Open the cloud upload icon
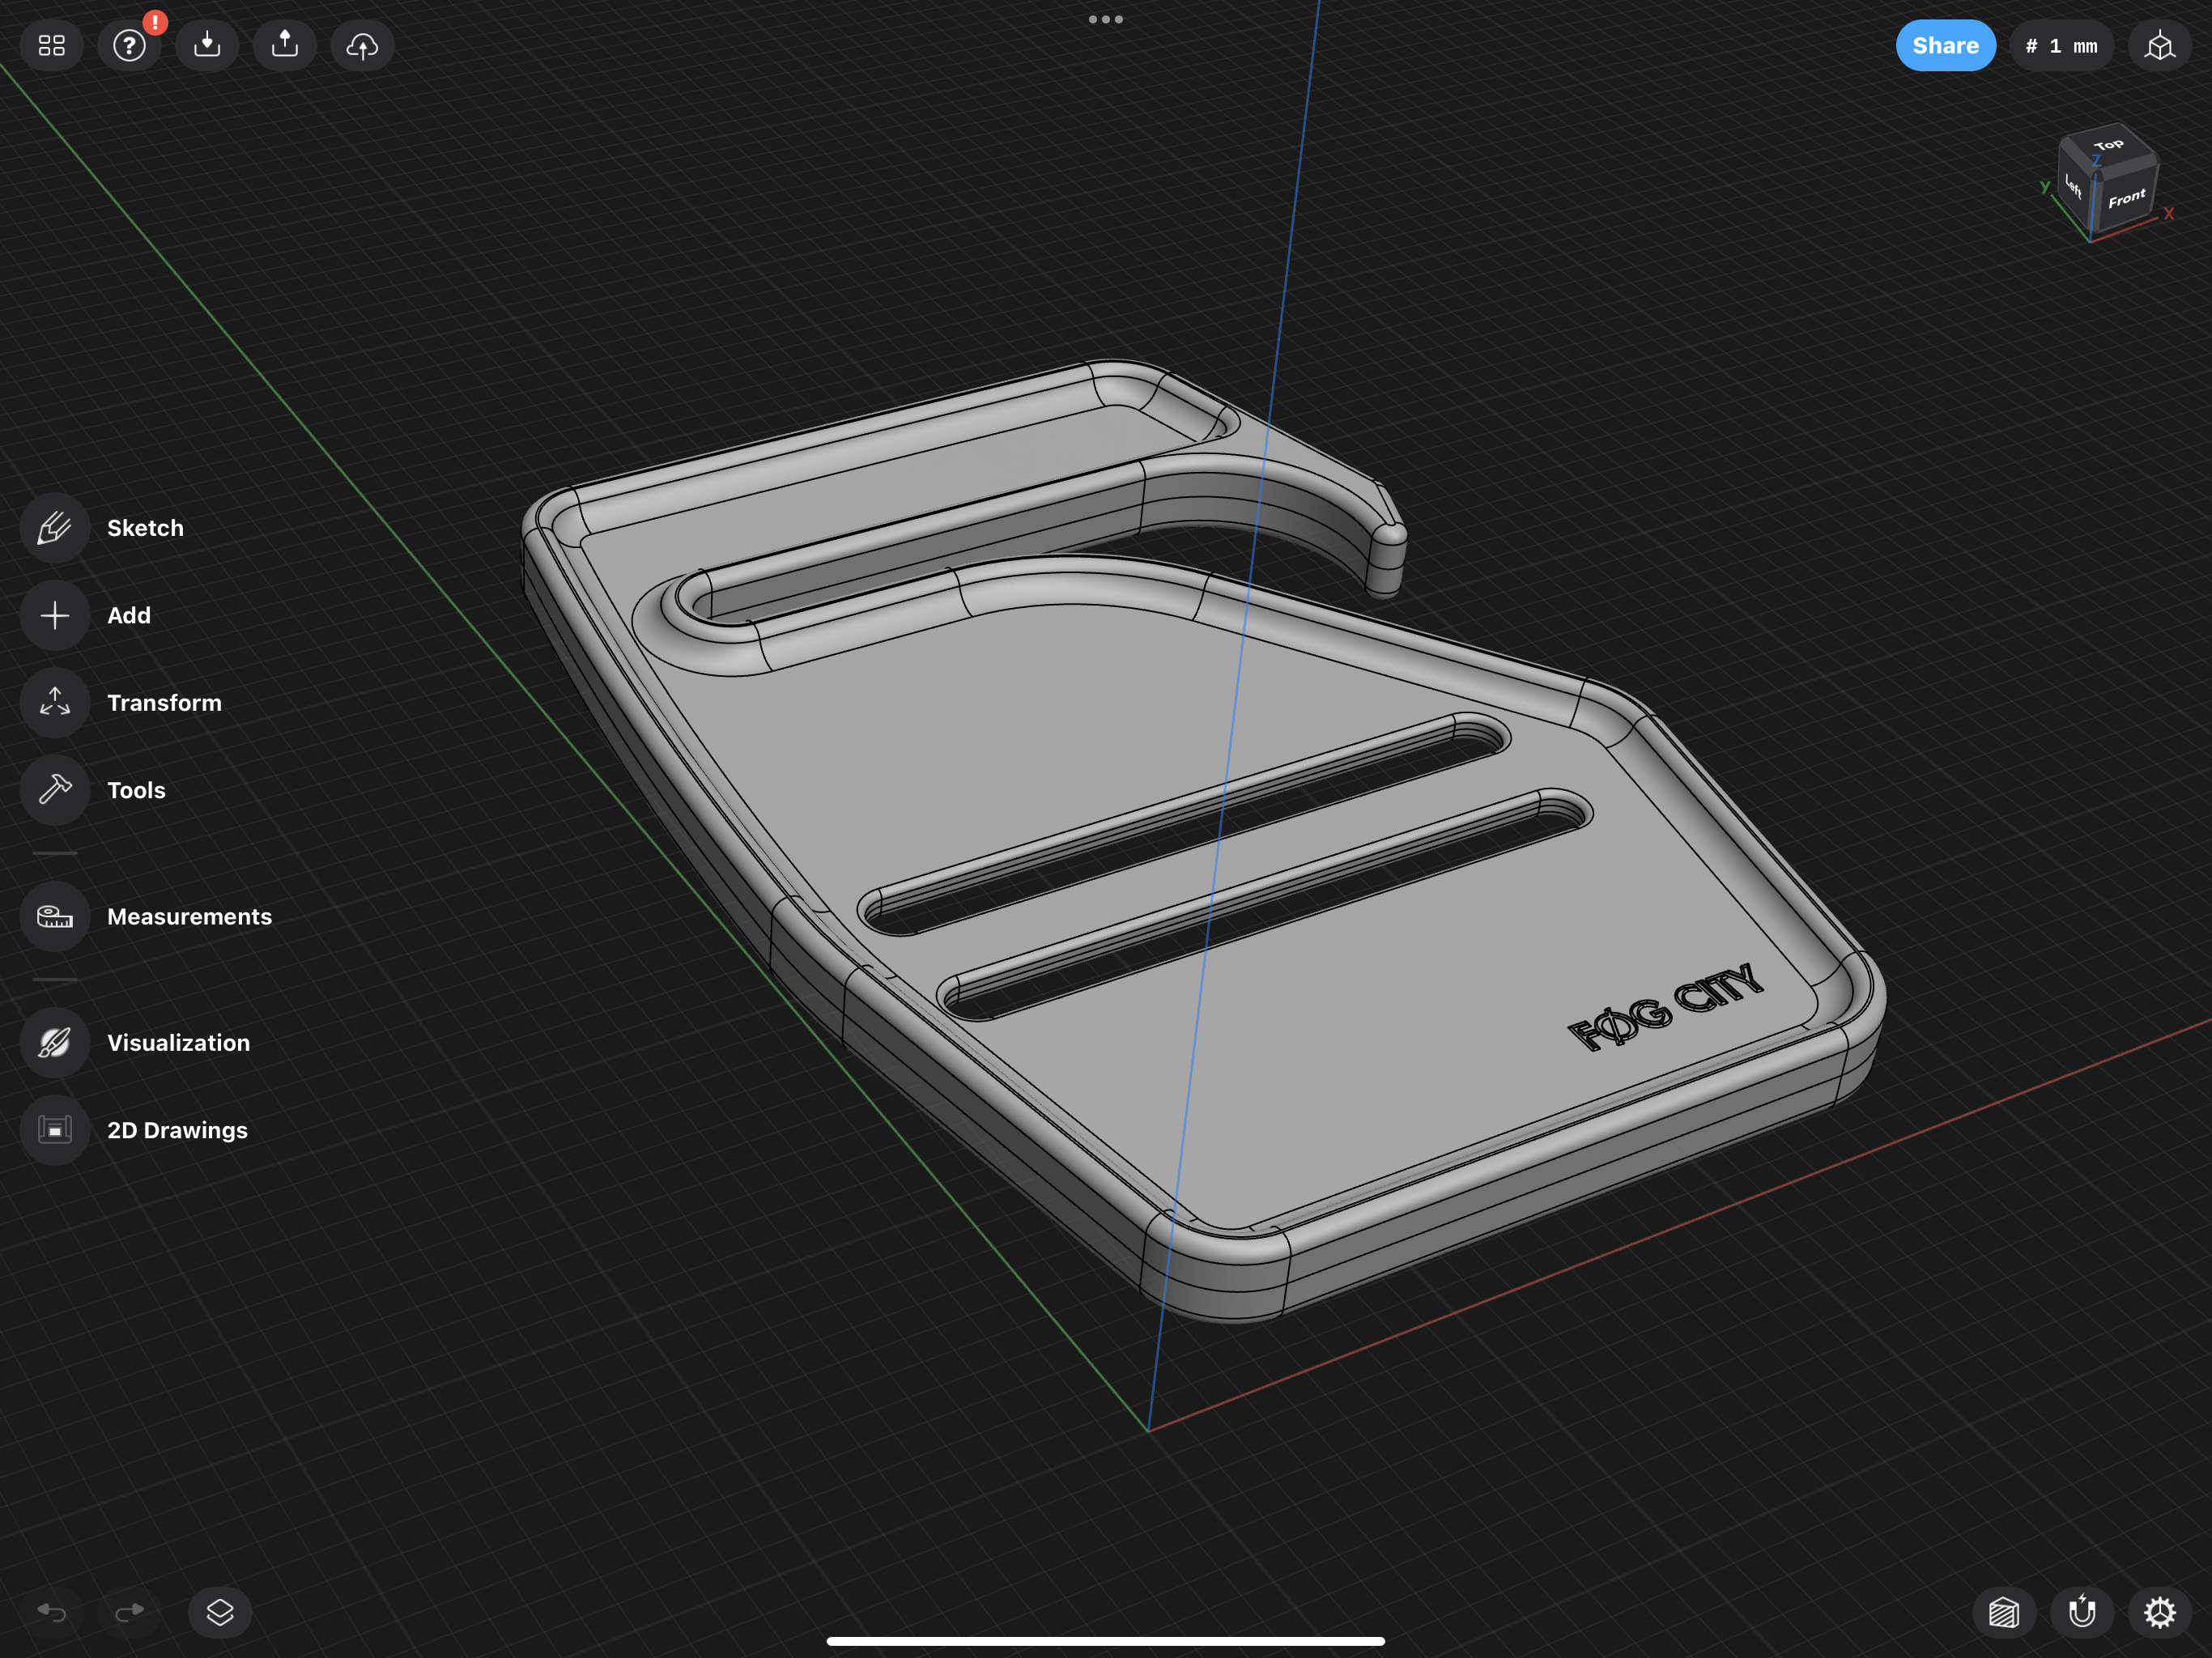 click(362, 46)
